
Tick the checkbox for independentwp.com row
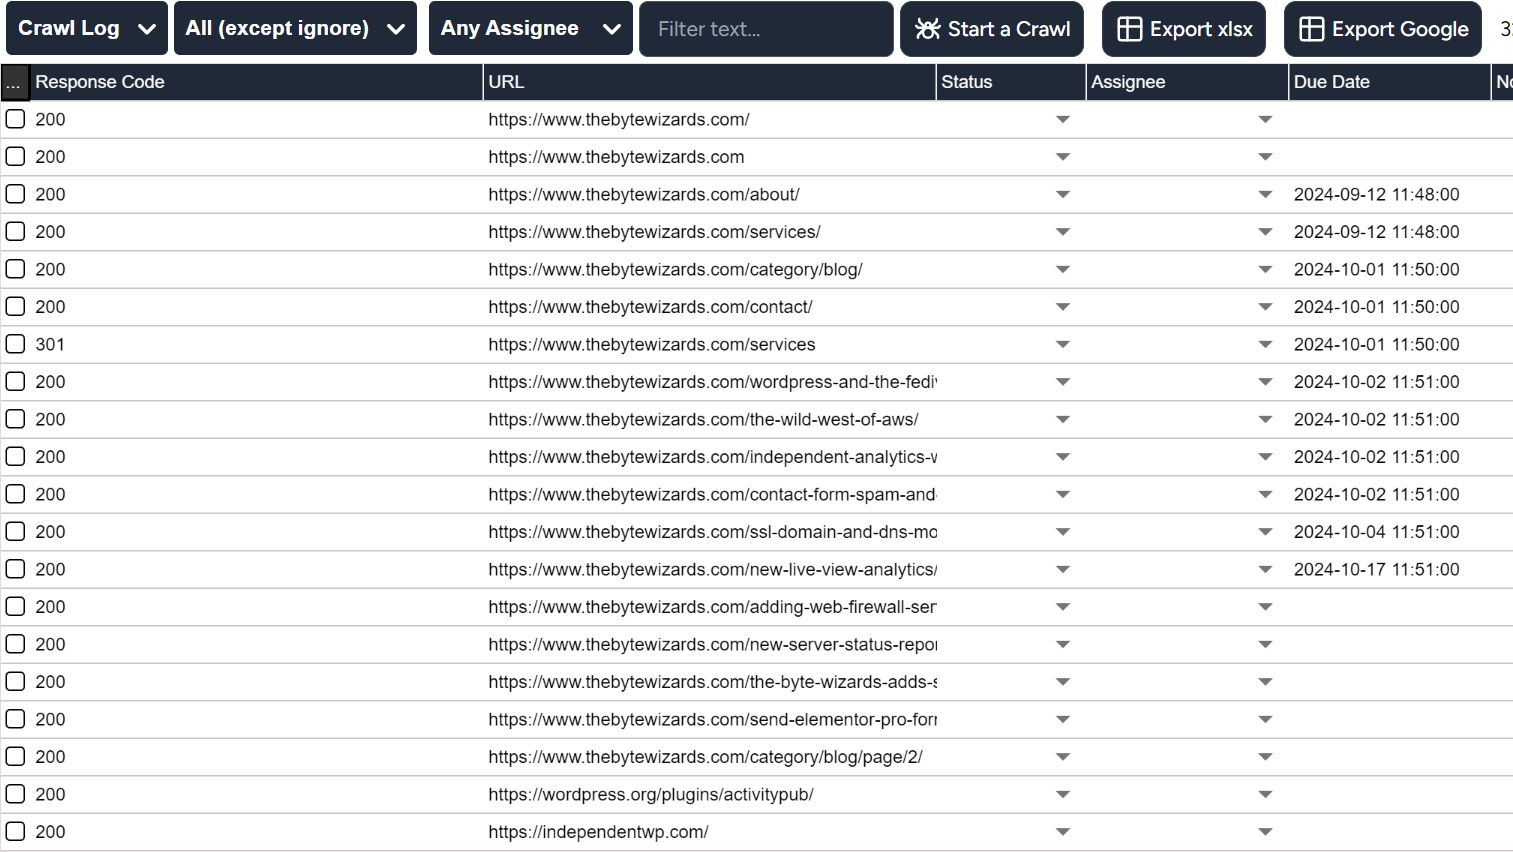click(x=16, y=831)
